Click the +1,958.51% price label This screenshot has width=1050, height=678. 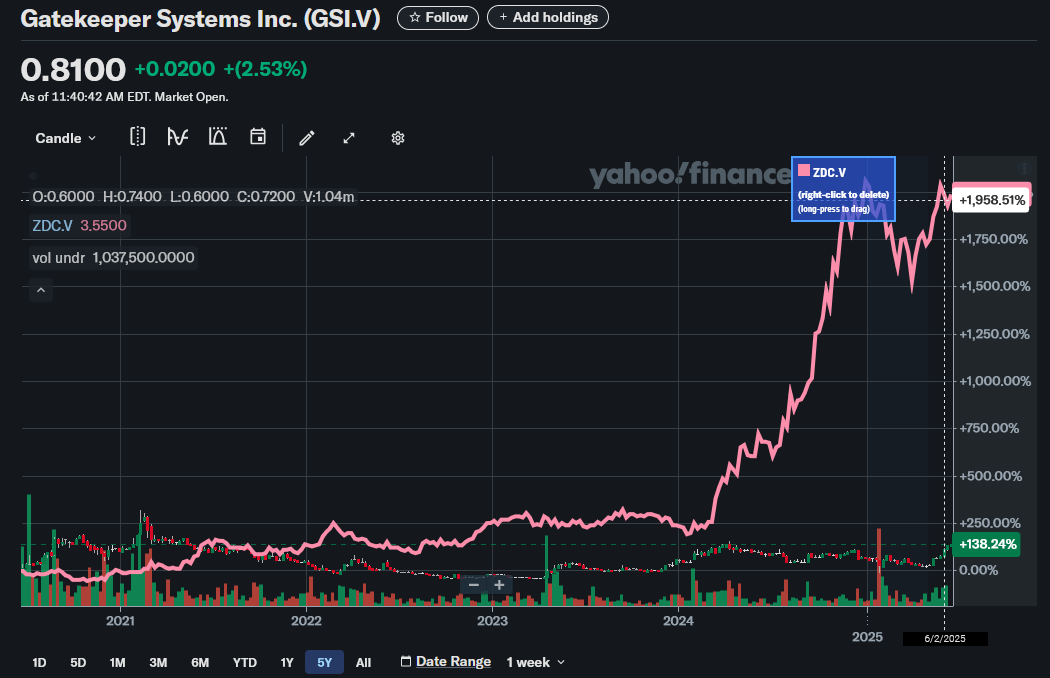991,200
